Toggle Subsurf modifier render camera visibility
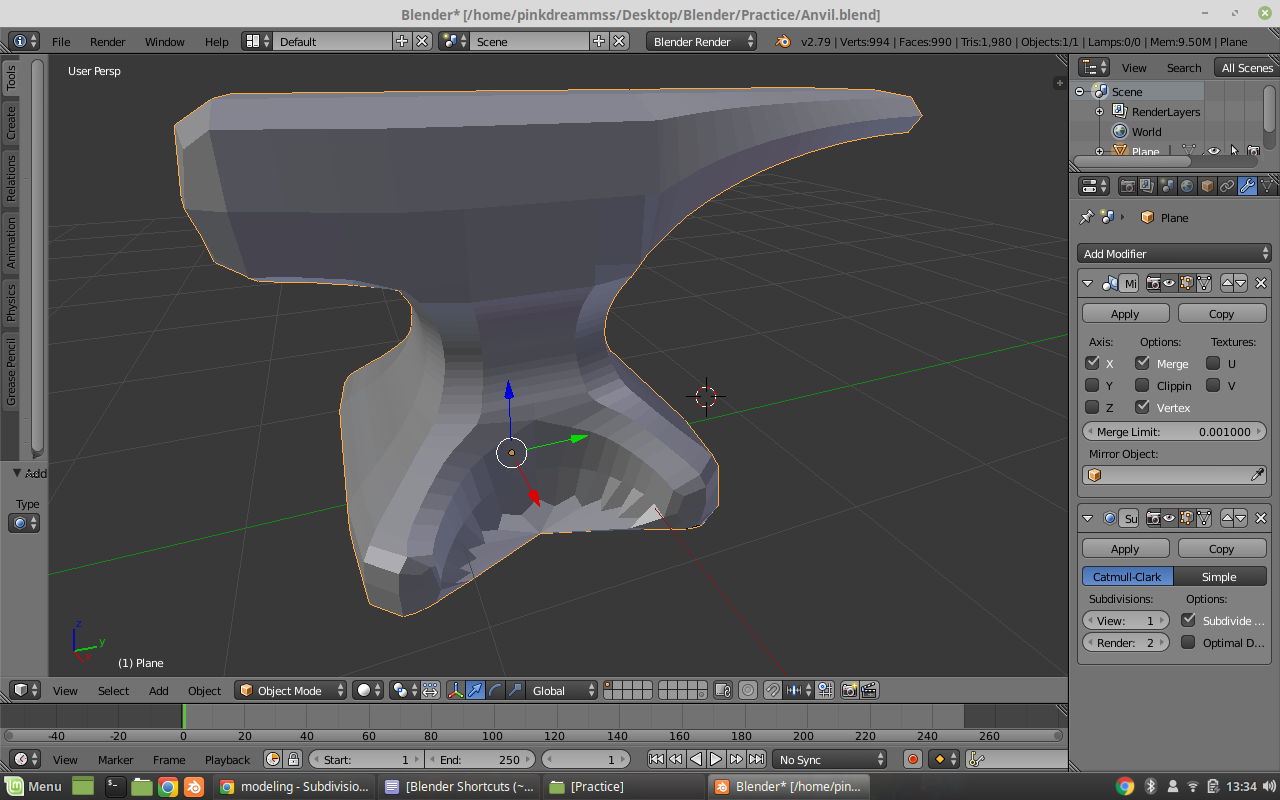 [x=1153, y=518]
